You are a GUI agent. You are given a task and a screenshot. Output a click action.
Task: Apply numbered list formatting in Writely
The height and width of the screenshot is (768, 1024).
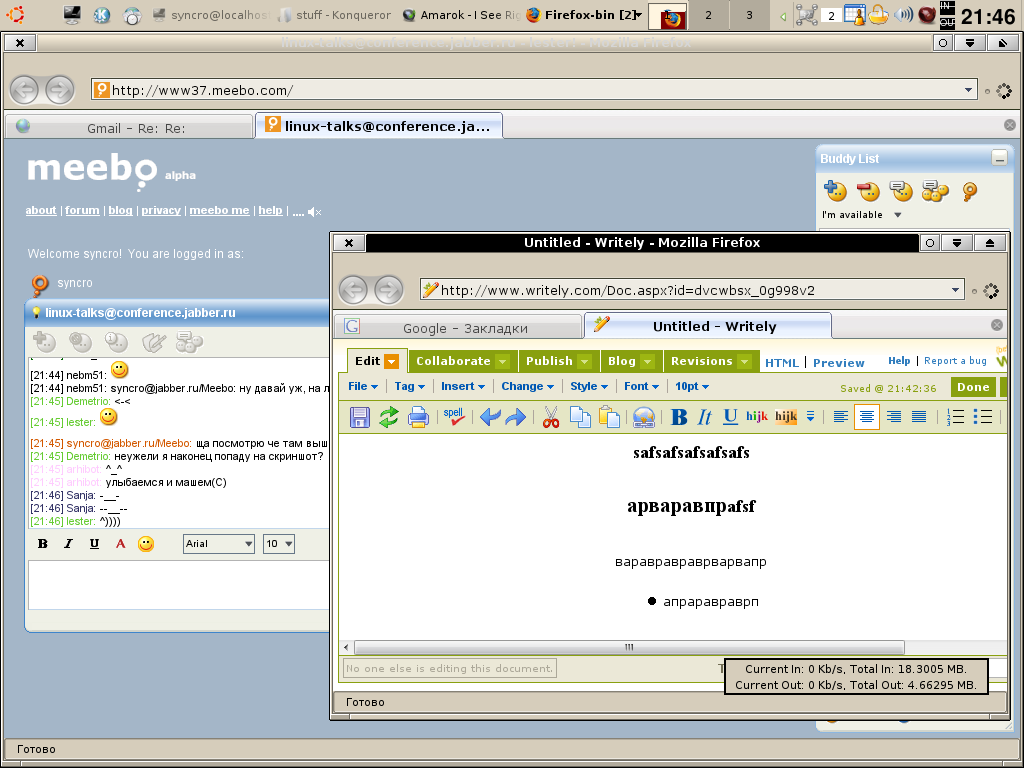tap(955, 417)
